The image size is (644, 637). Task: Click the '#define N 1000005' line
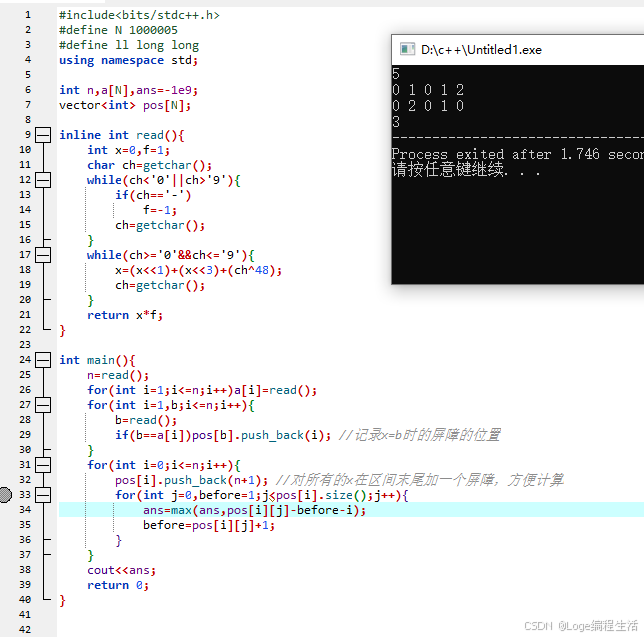point(118,30)
